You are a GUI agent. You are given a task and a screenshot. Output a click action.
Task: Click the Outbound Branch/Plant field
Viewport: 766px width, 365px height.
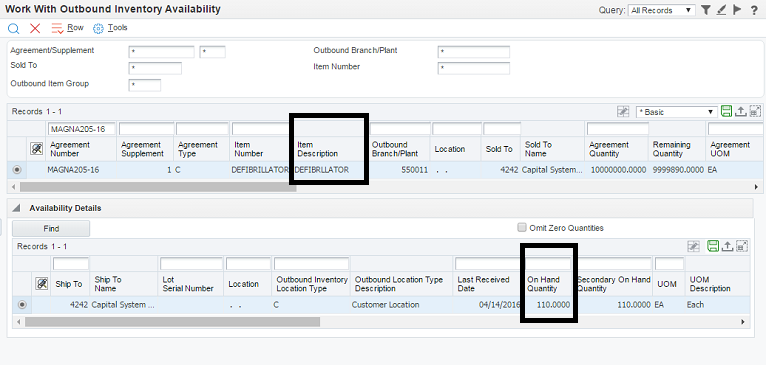pos(473,52)
